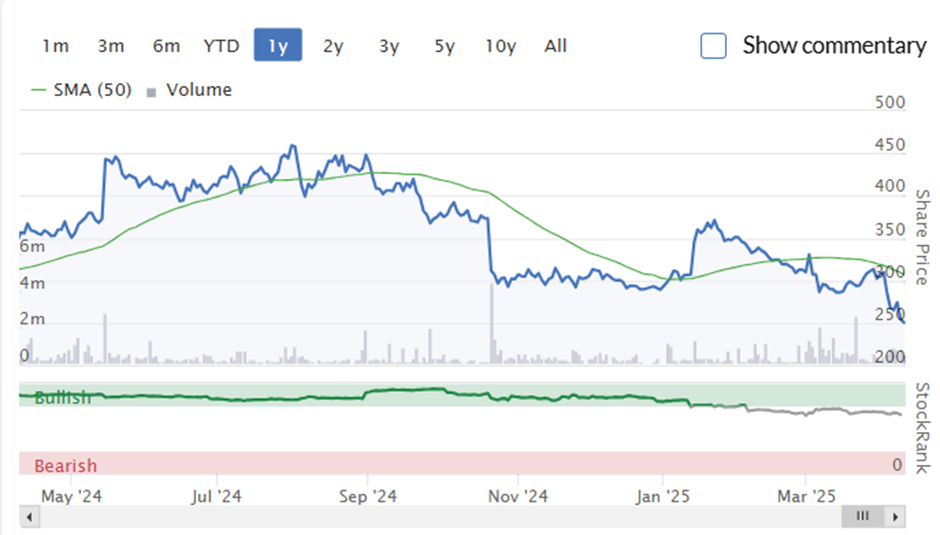Enable the Show commentary checkbox

(713, 46)
